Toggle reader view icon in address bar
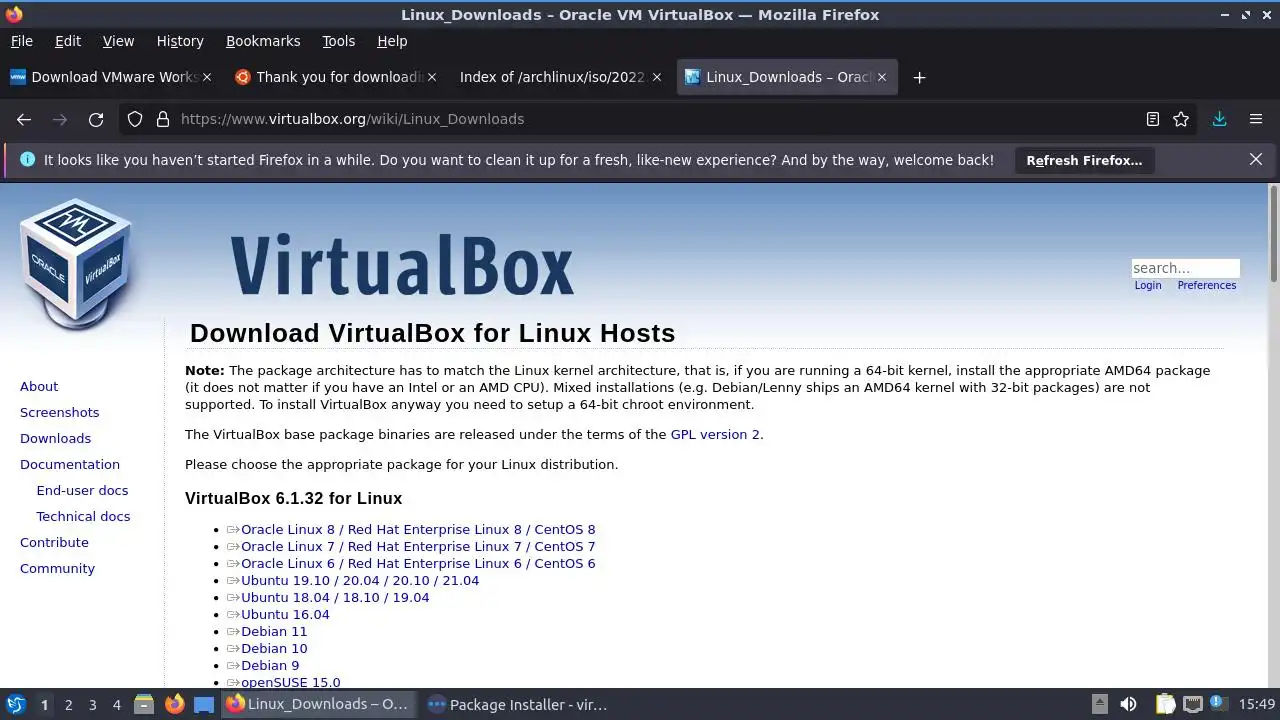The width and height of the screenshot is (1280, 720). coord(1153,119)
